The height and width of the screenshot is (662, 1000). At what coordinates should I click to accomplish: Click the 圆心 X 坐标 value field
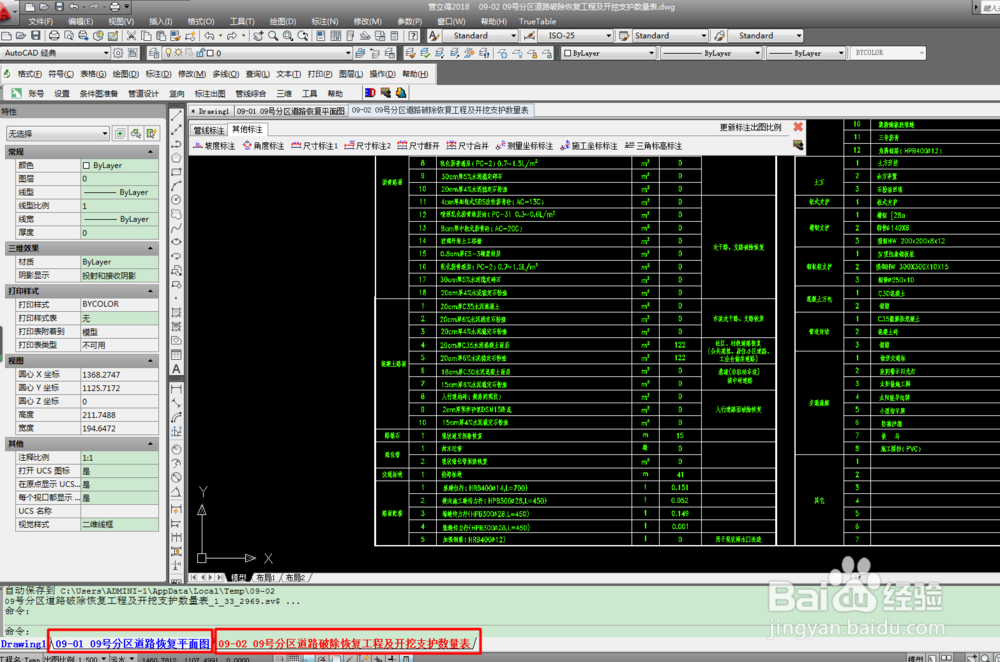pos(119,374)
